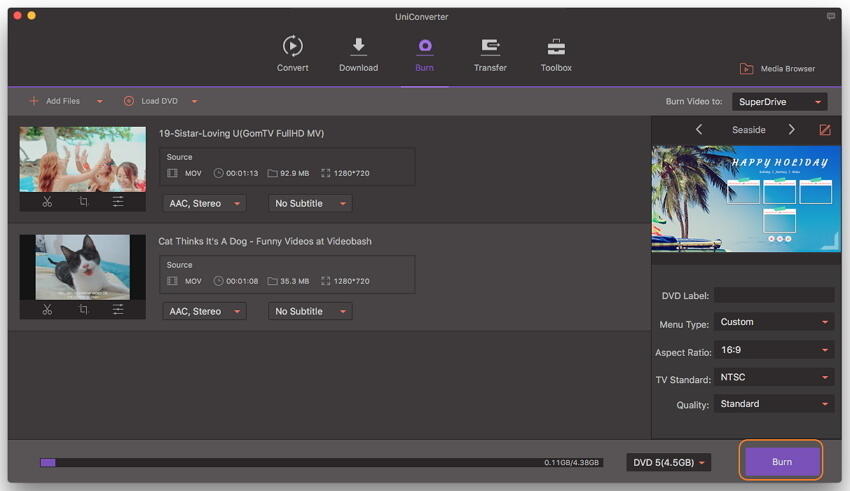Image resolution: width=850 pixels, height=491 pixels.
Task: Open the Media Browser
Action: pos(777,69)
